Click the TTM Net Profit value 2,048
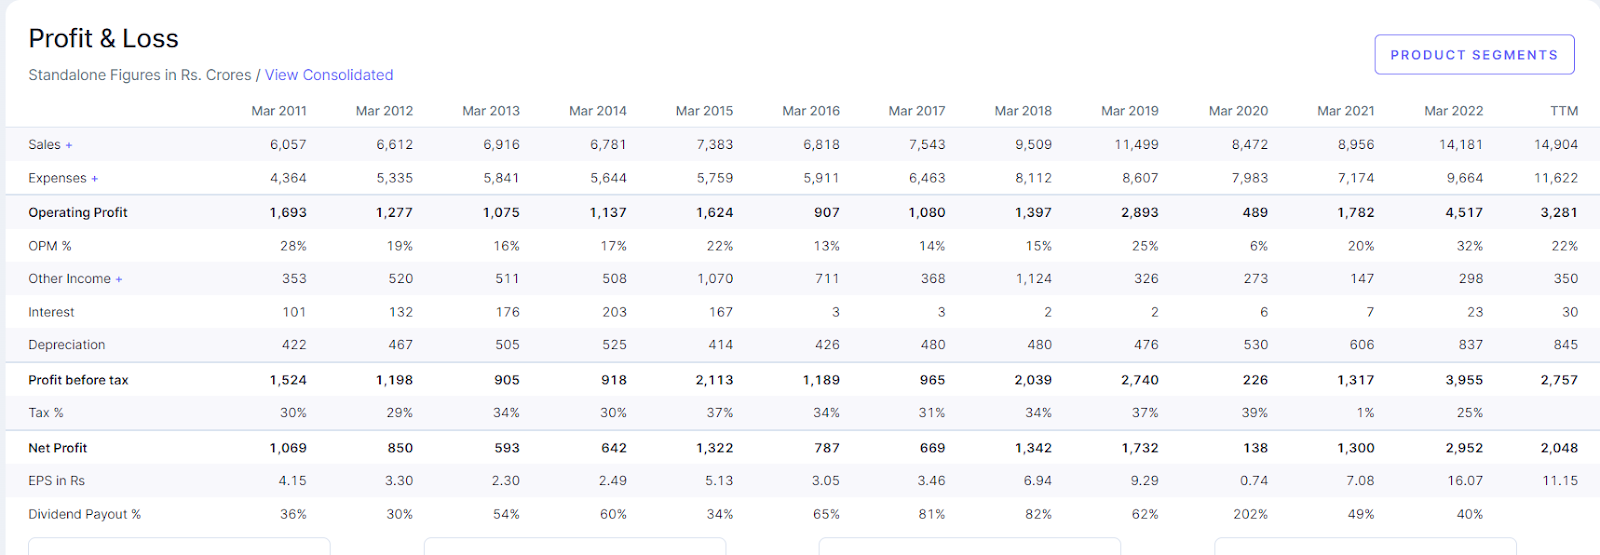Viewport: 1600px width, 555px height. point(1559,448)
